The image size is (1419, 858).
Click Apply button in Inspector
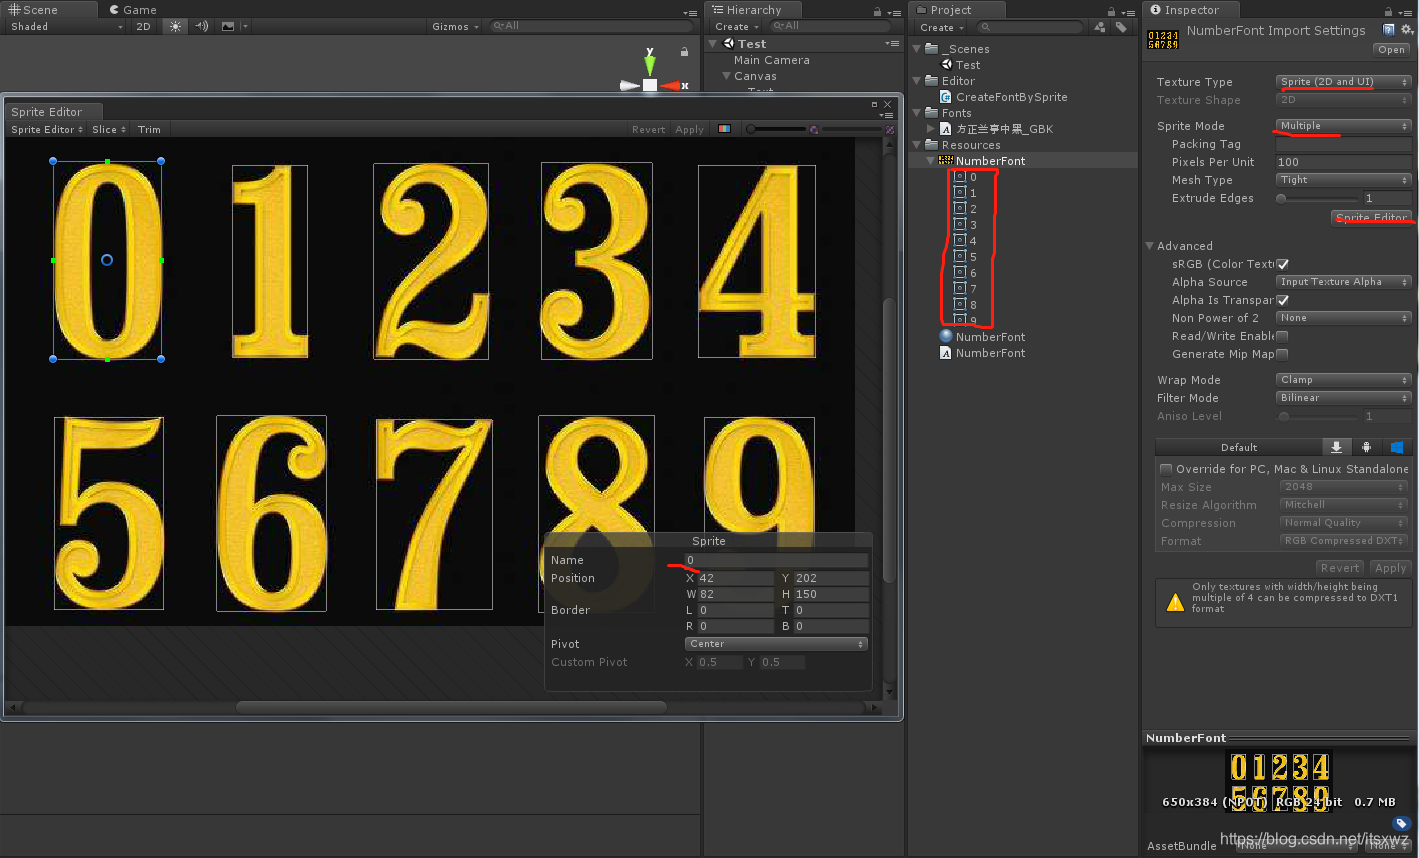click(1390, 567)
